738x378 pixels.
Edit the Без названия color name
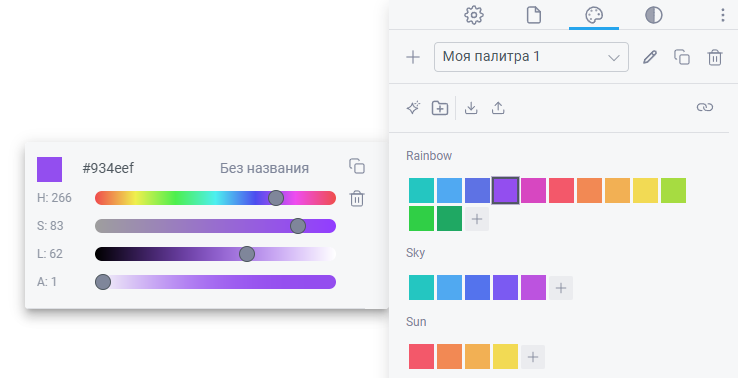pos(265,169)
